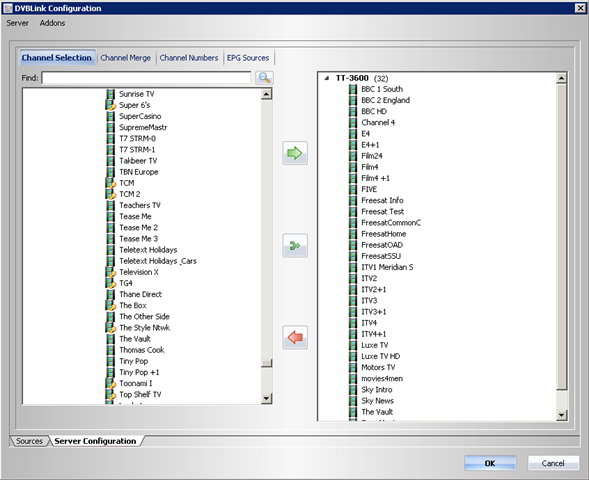Open the Server menu
This screenshot has height=480, width=589.
pyautogui.click(x=17, y=23)
